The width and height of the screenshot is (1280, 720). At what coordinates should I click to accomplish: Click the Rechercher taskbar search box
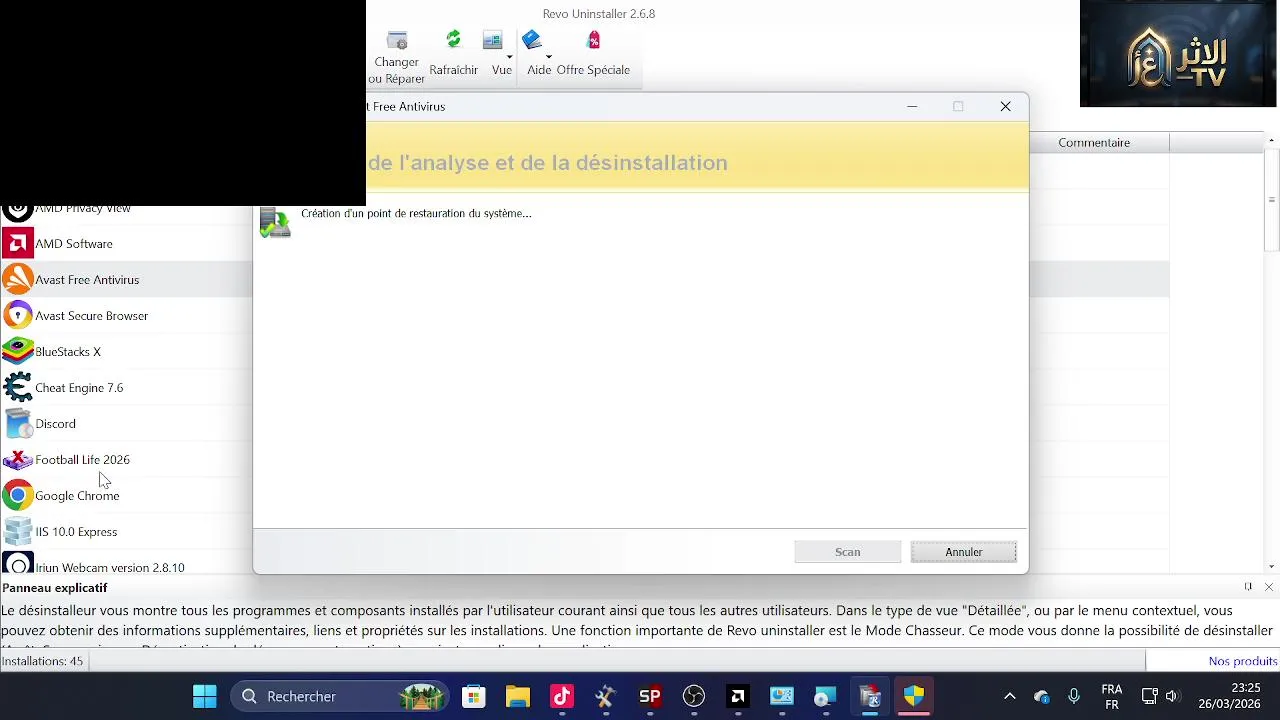(x=341, y=696)
